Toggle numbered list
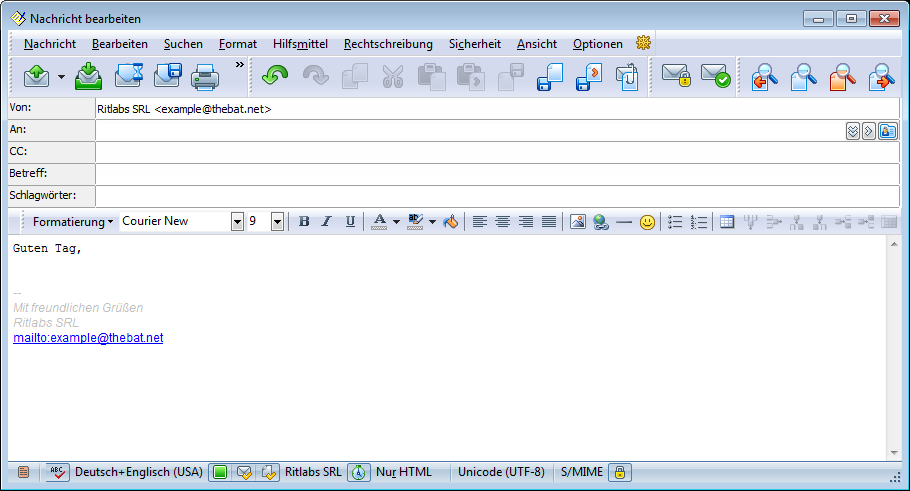Image resolution: width=910 pixels, height=491 pixels. pyautogui.click(x=699, y=222)
